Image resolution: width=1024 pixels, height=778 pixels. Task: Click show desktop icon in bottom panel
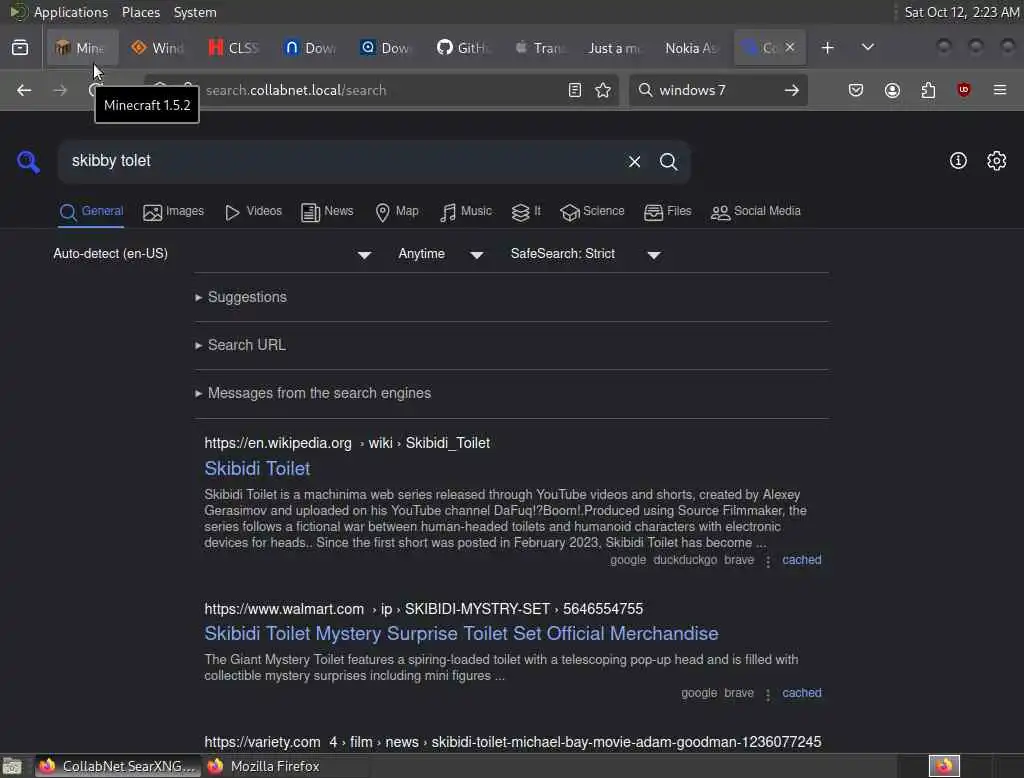point(12,766)
